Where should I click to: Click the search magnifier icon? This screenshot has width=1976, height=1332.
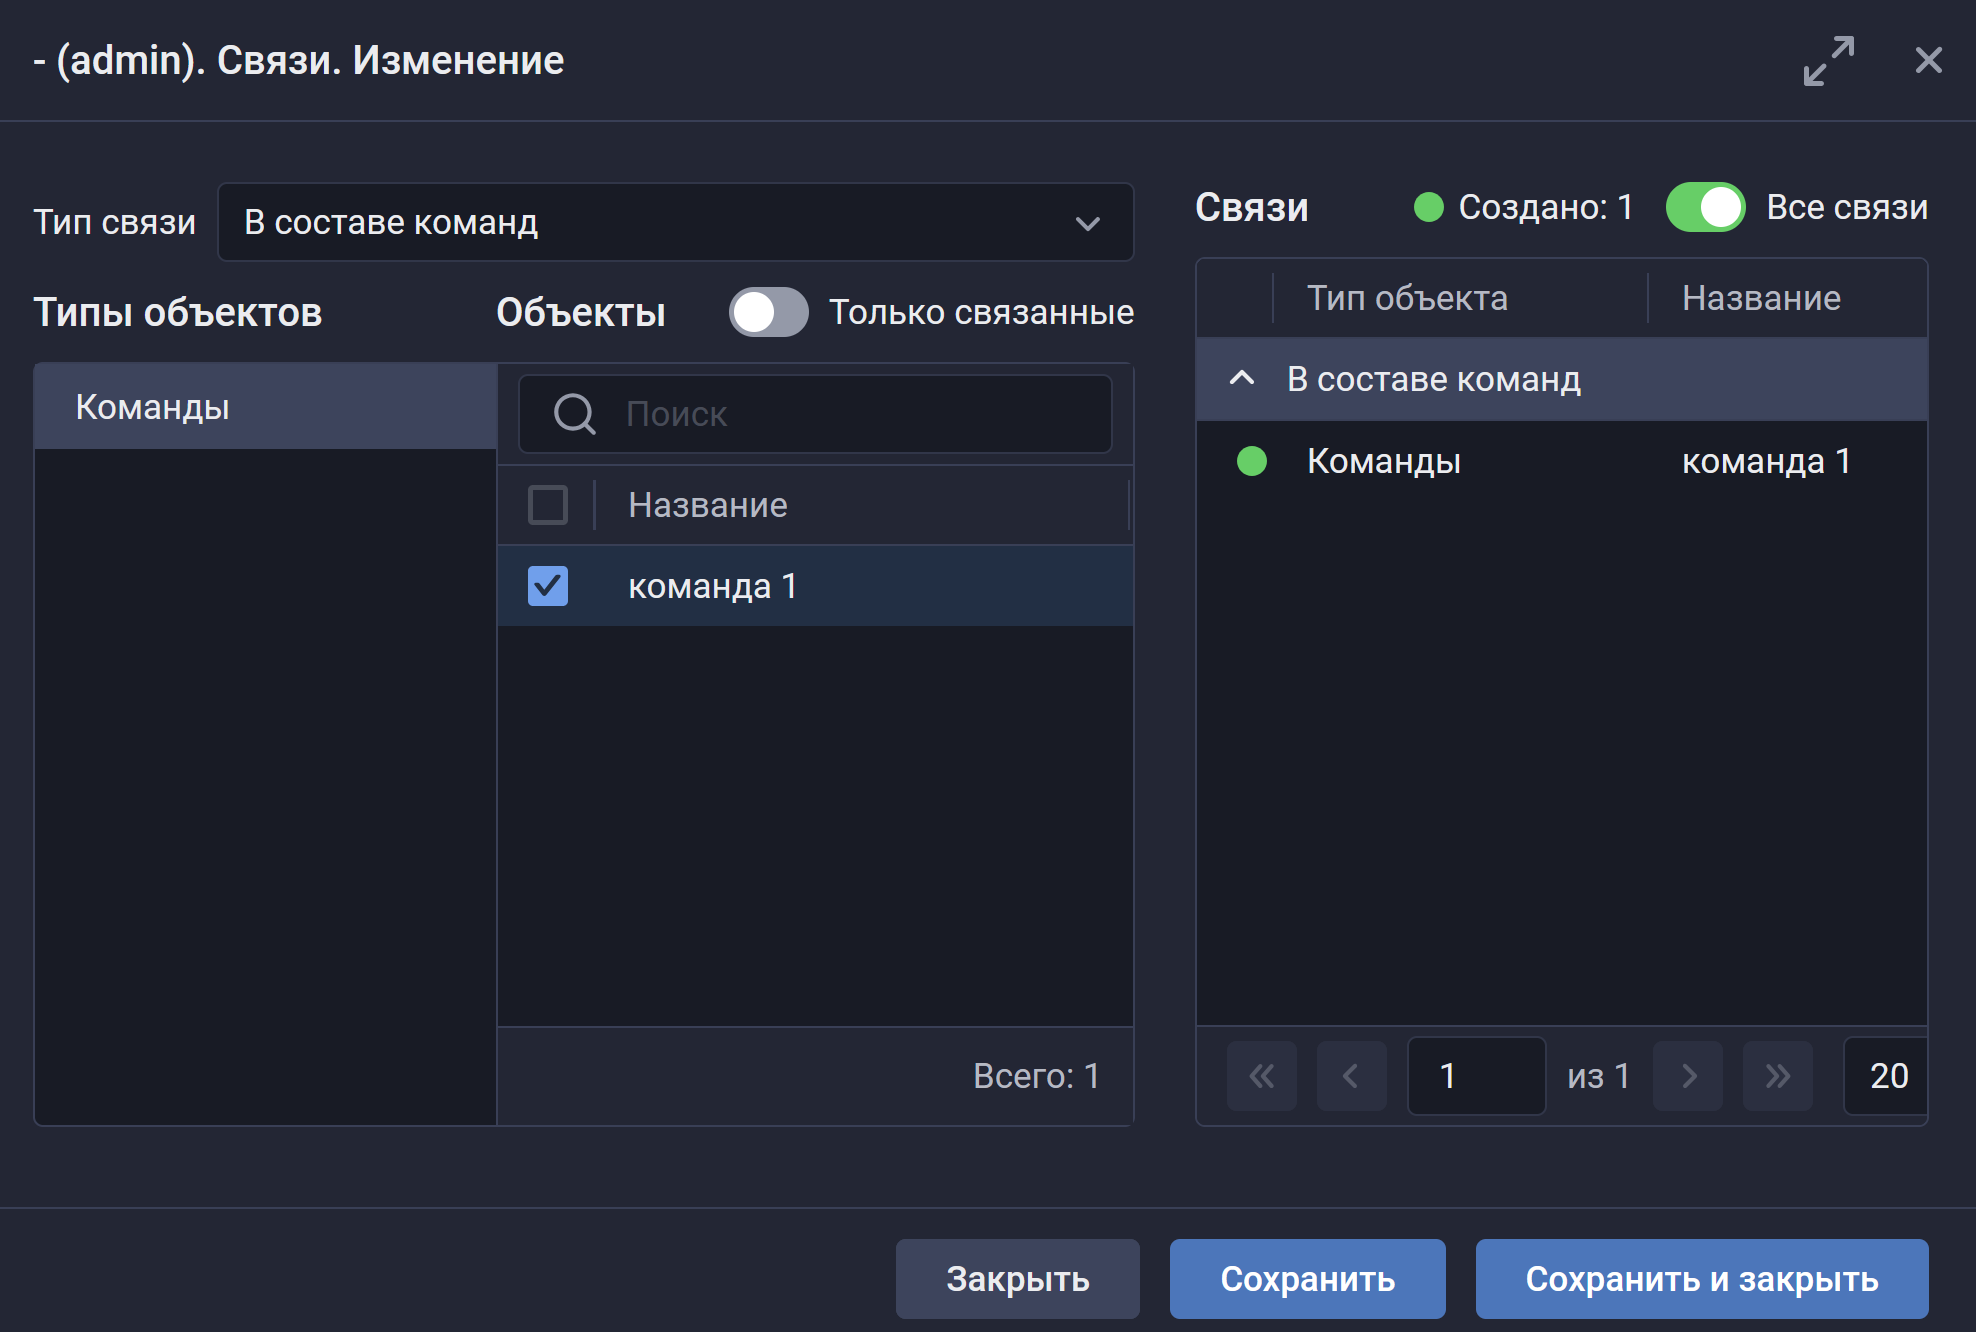(574, 414)
